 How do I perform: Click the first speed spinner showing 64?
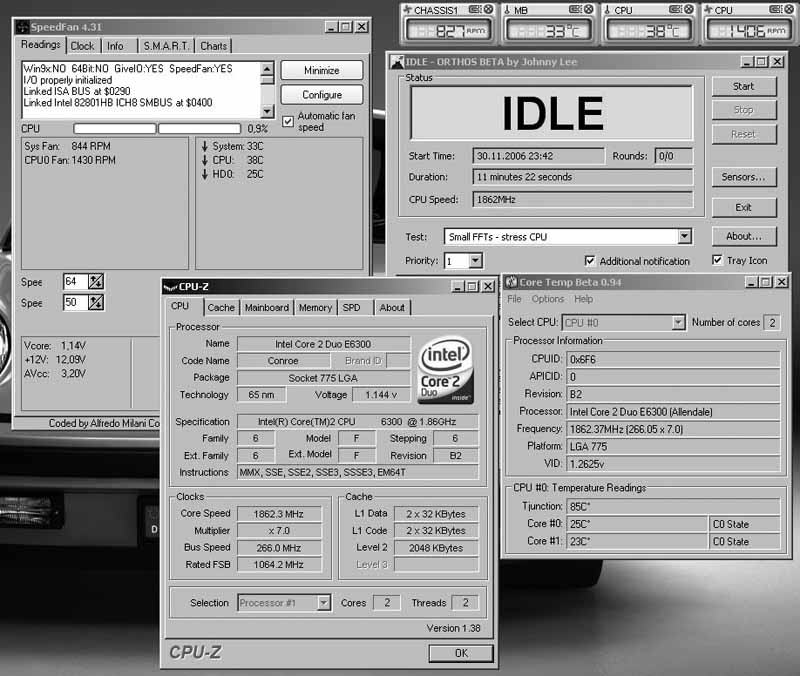click(96, 281)
